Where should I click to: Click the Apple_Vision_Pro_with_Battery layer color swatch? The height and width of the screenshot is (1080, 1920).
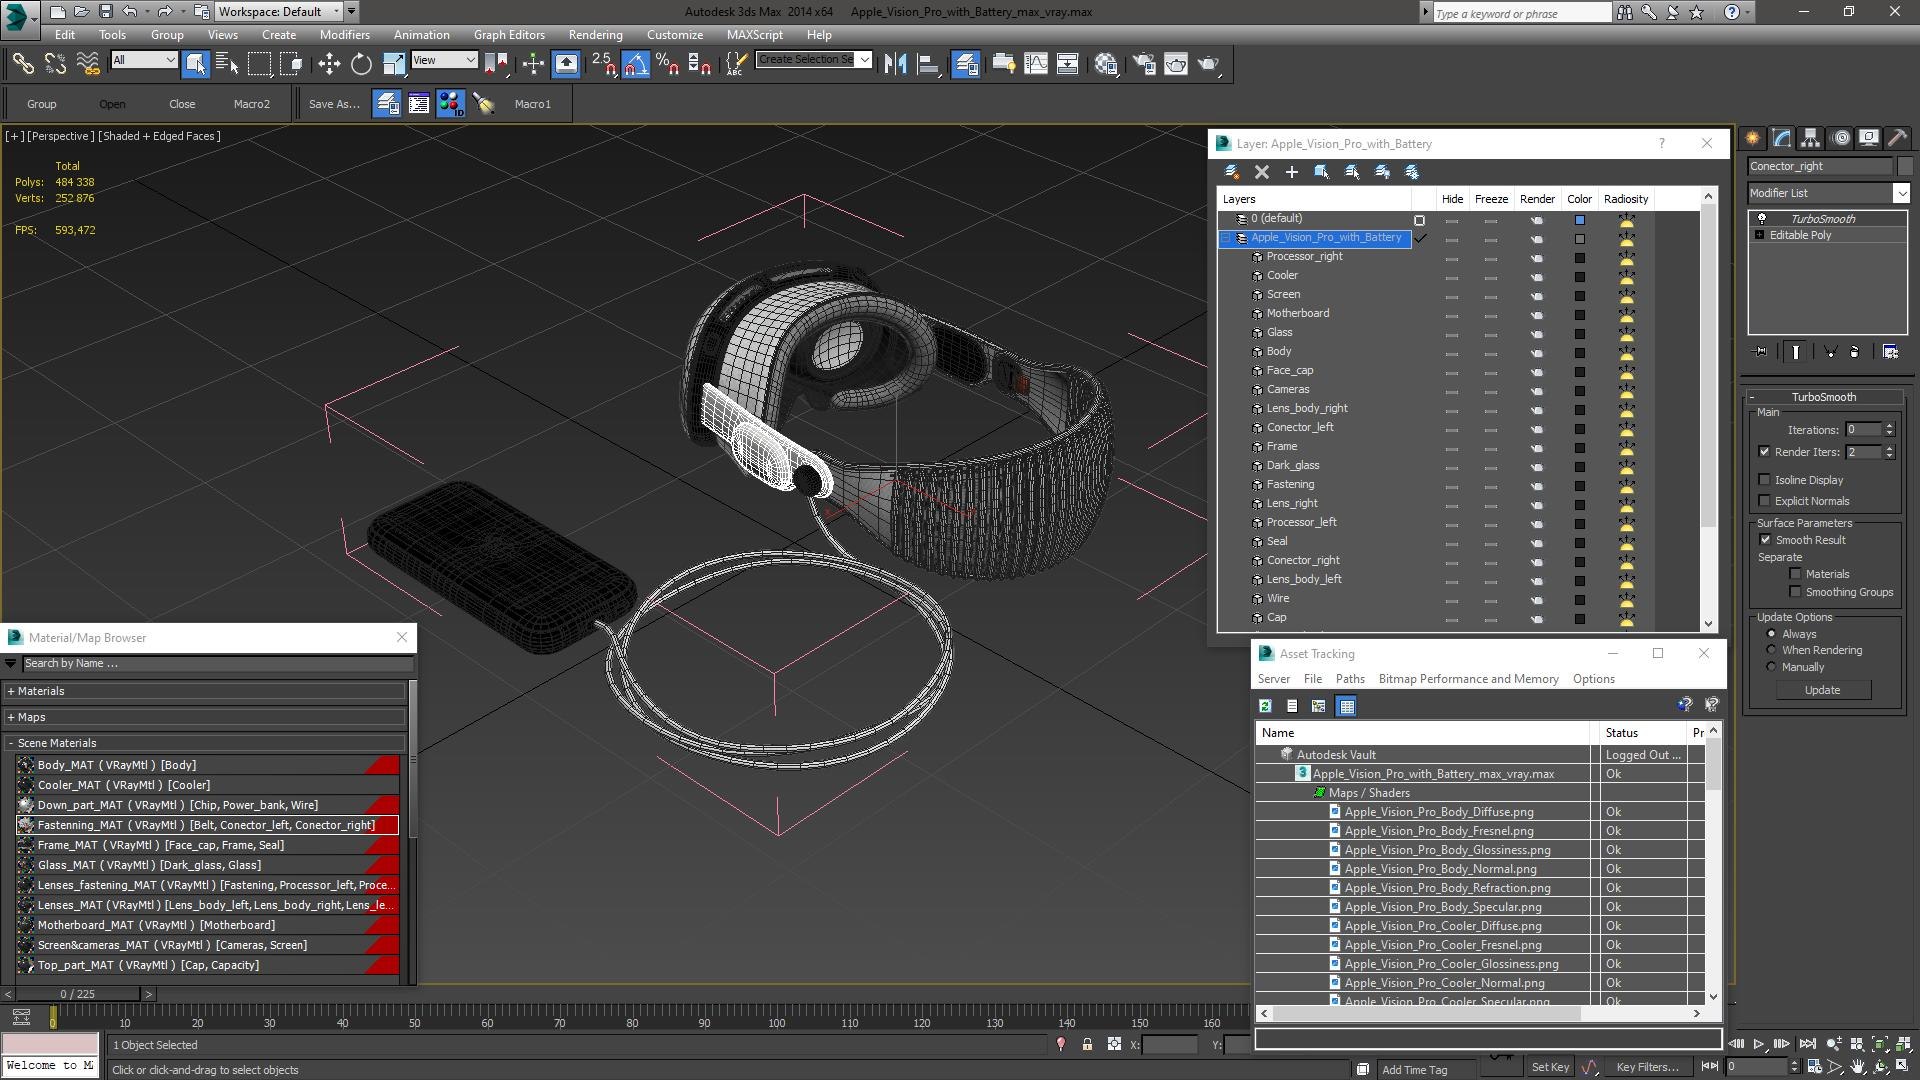point(1580,239)
